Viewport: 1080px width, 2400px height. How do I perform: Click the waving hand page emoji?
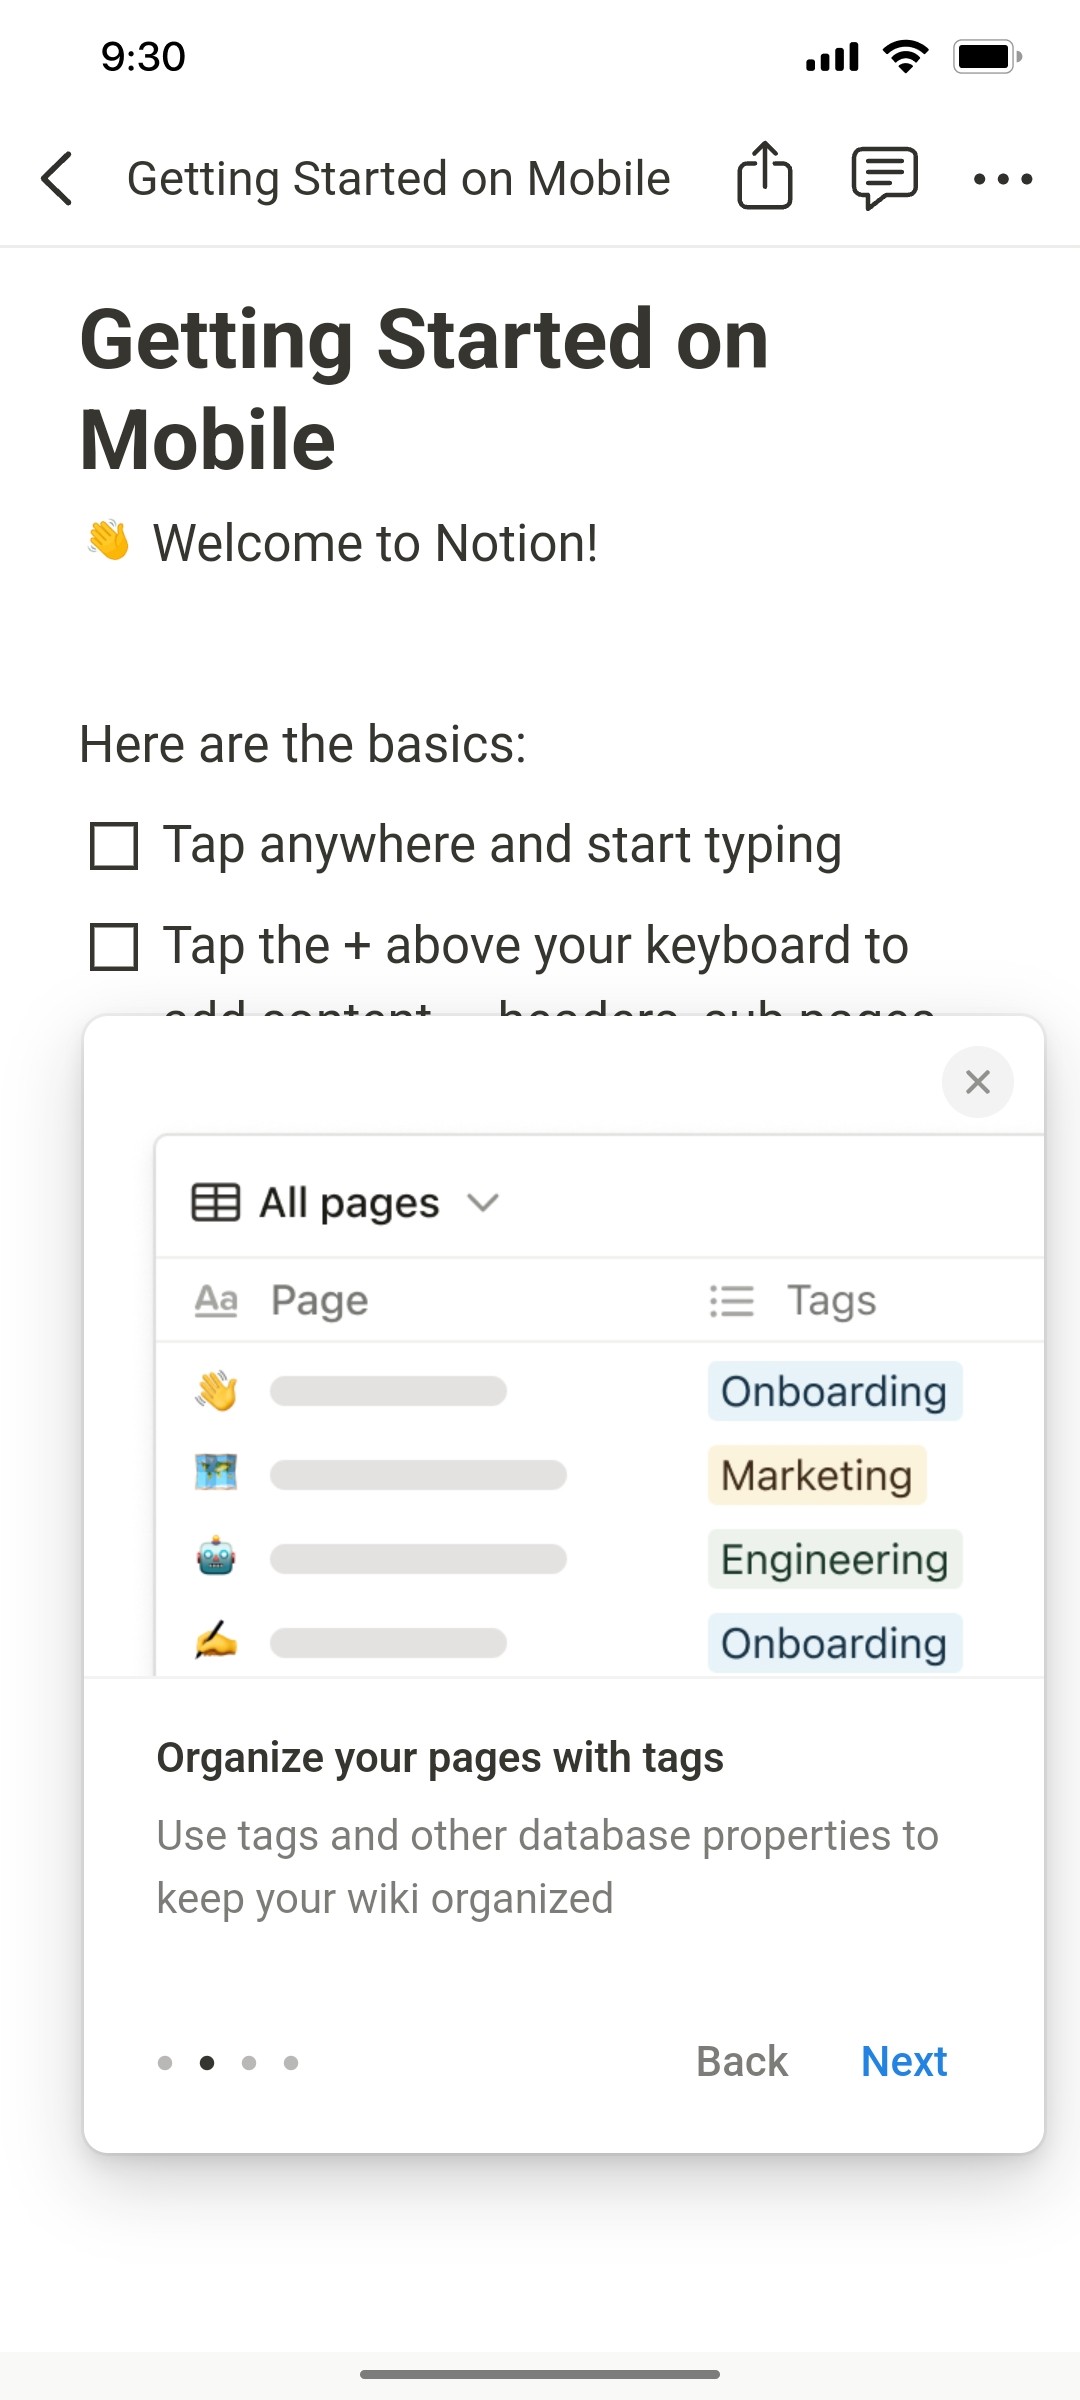click(216, 1390)
